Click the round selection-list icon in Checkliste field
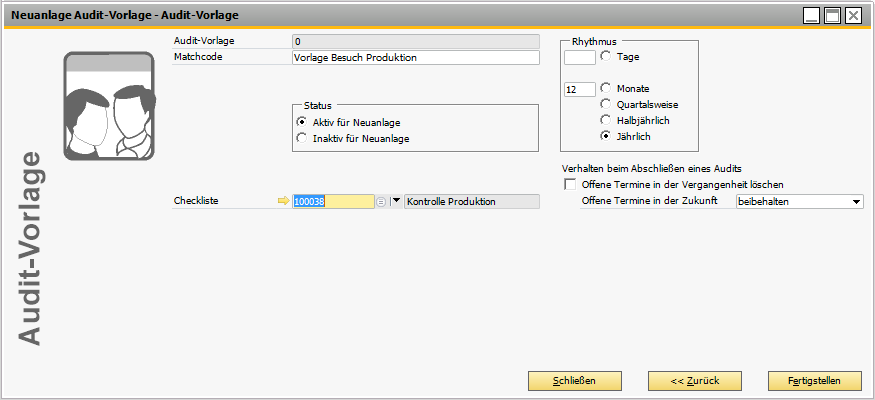Viewport: 875px width, 400px height. [381, 202]
